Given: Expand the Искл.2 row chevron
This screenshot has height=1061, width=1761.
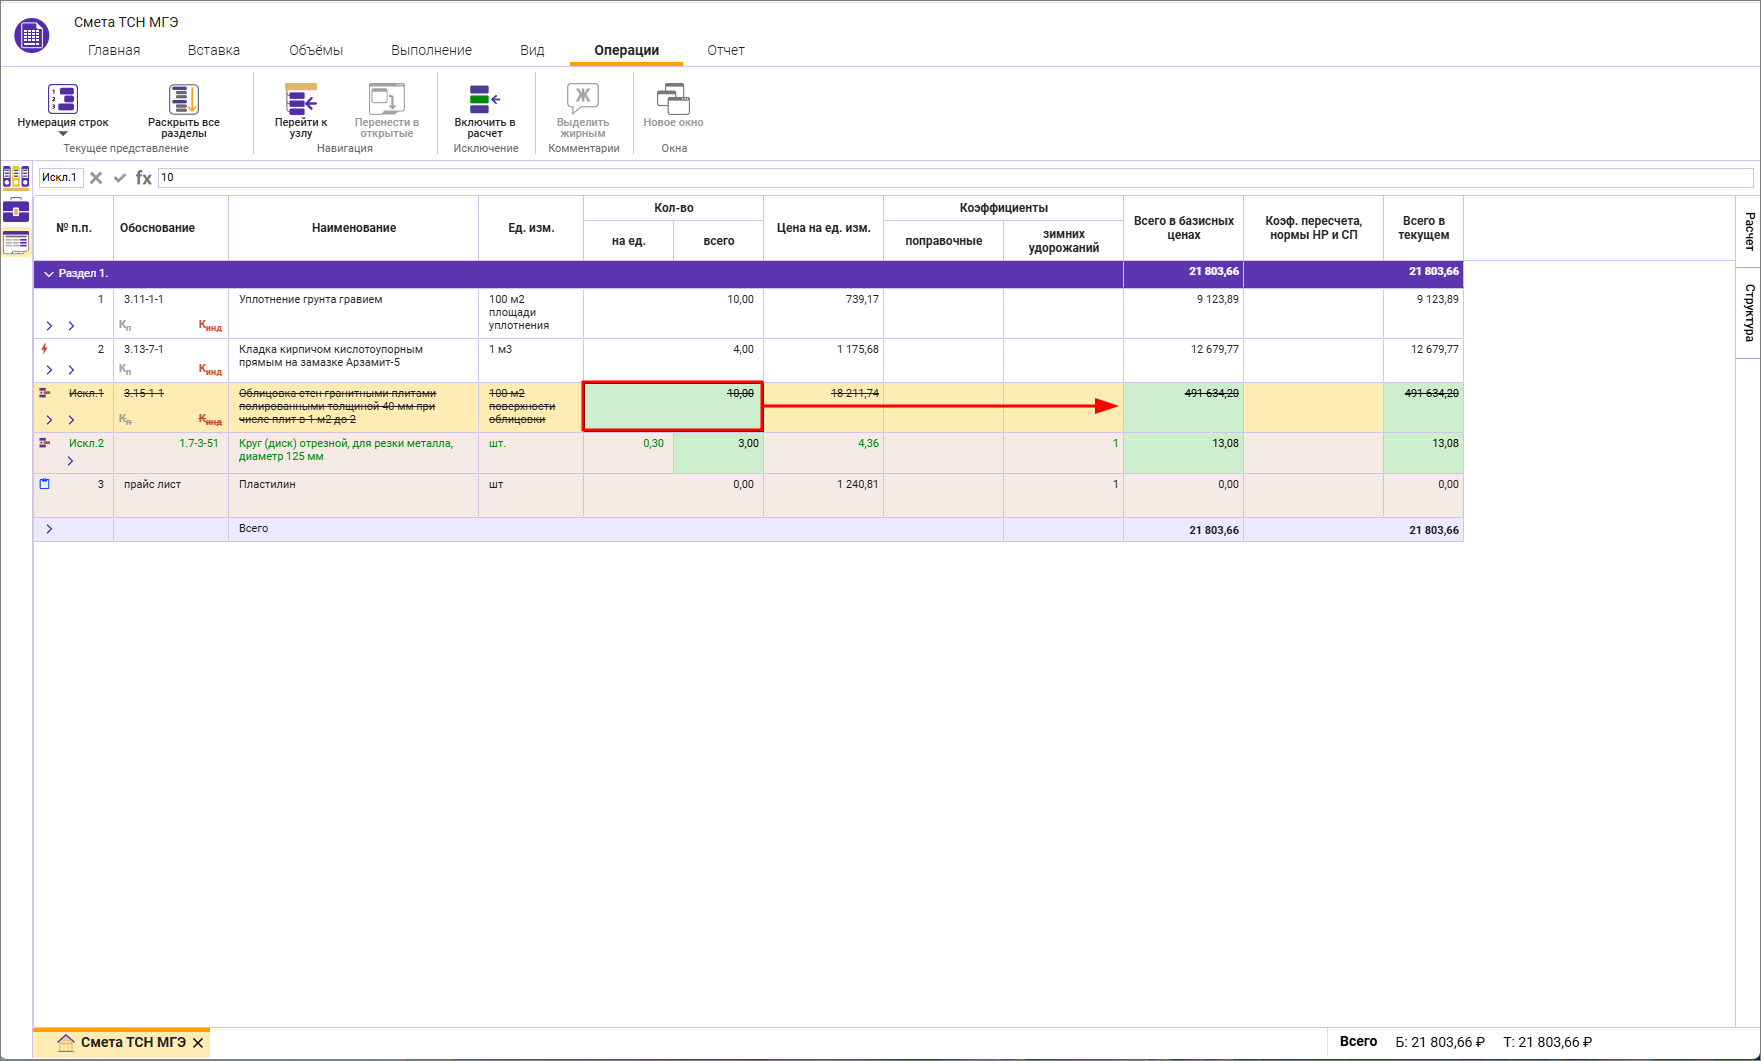Looking at the screenshot, I should point(70,461).
